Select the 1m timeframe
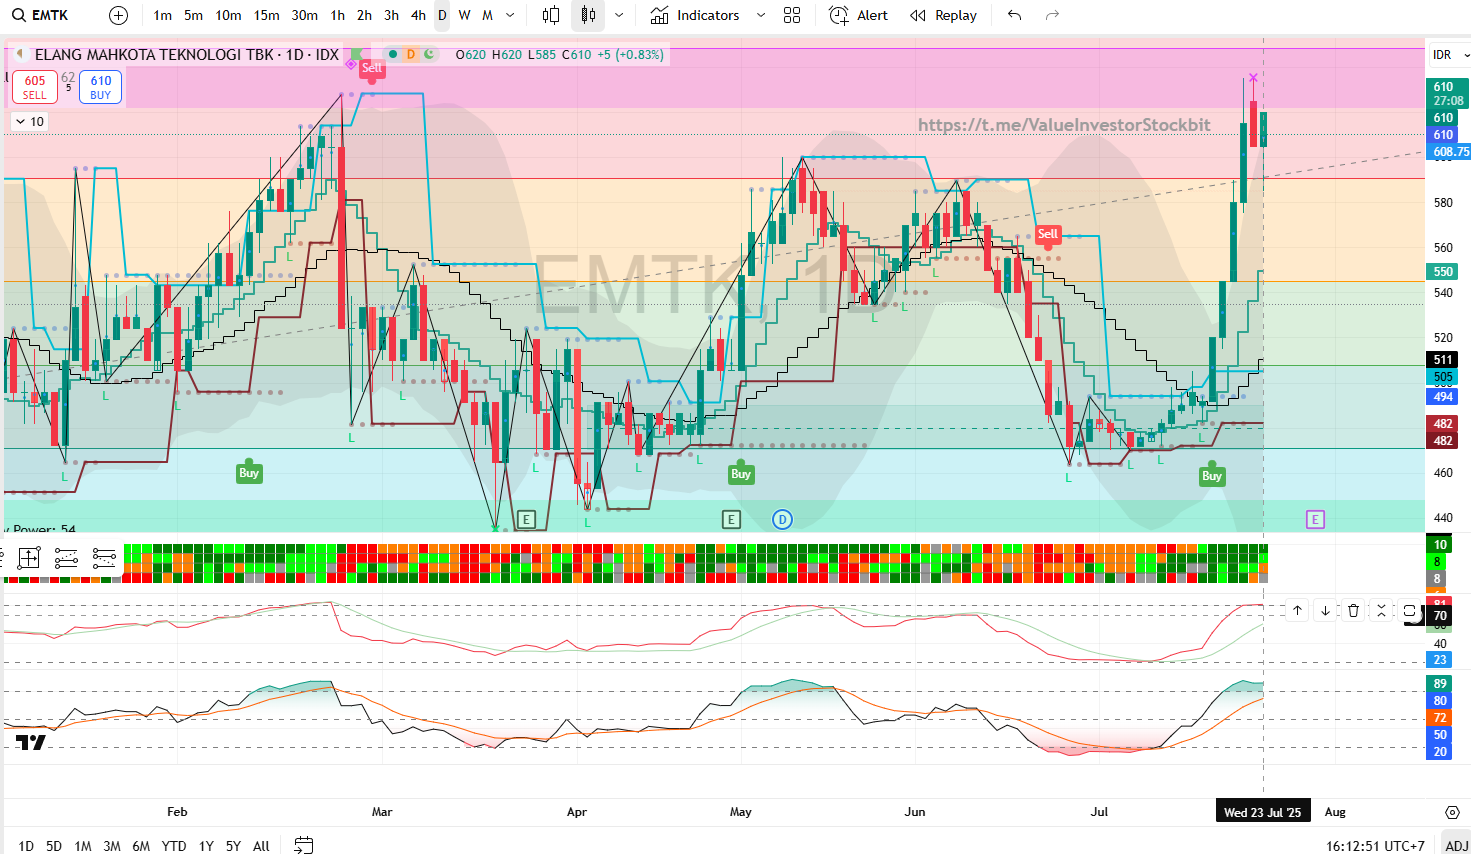The width and height of the screenshot is (1471, 854). [x=162, y=15]
